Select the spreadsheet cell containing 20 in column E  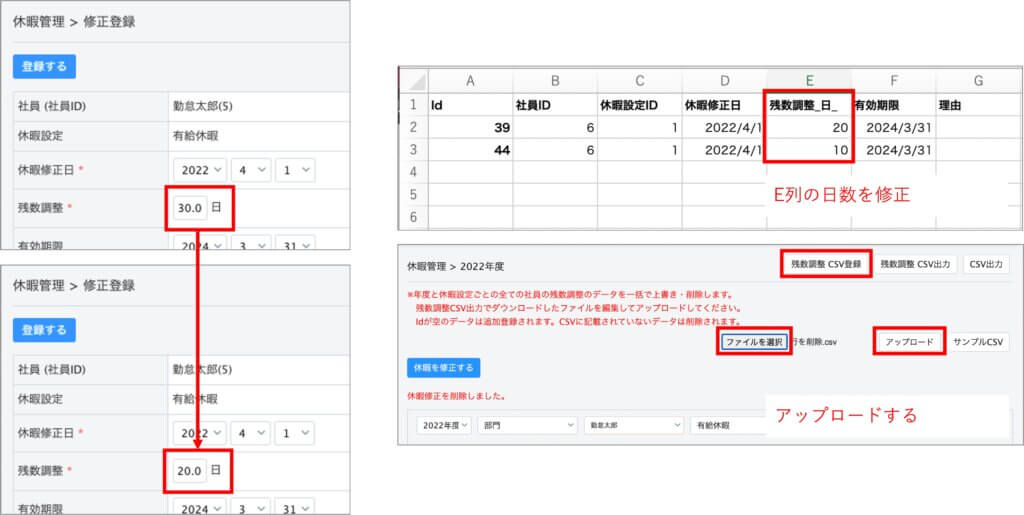click(x=809, y=127)
